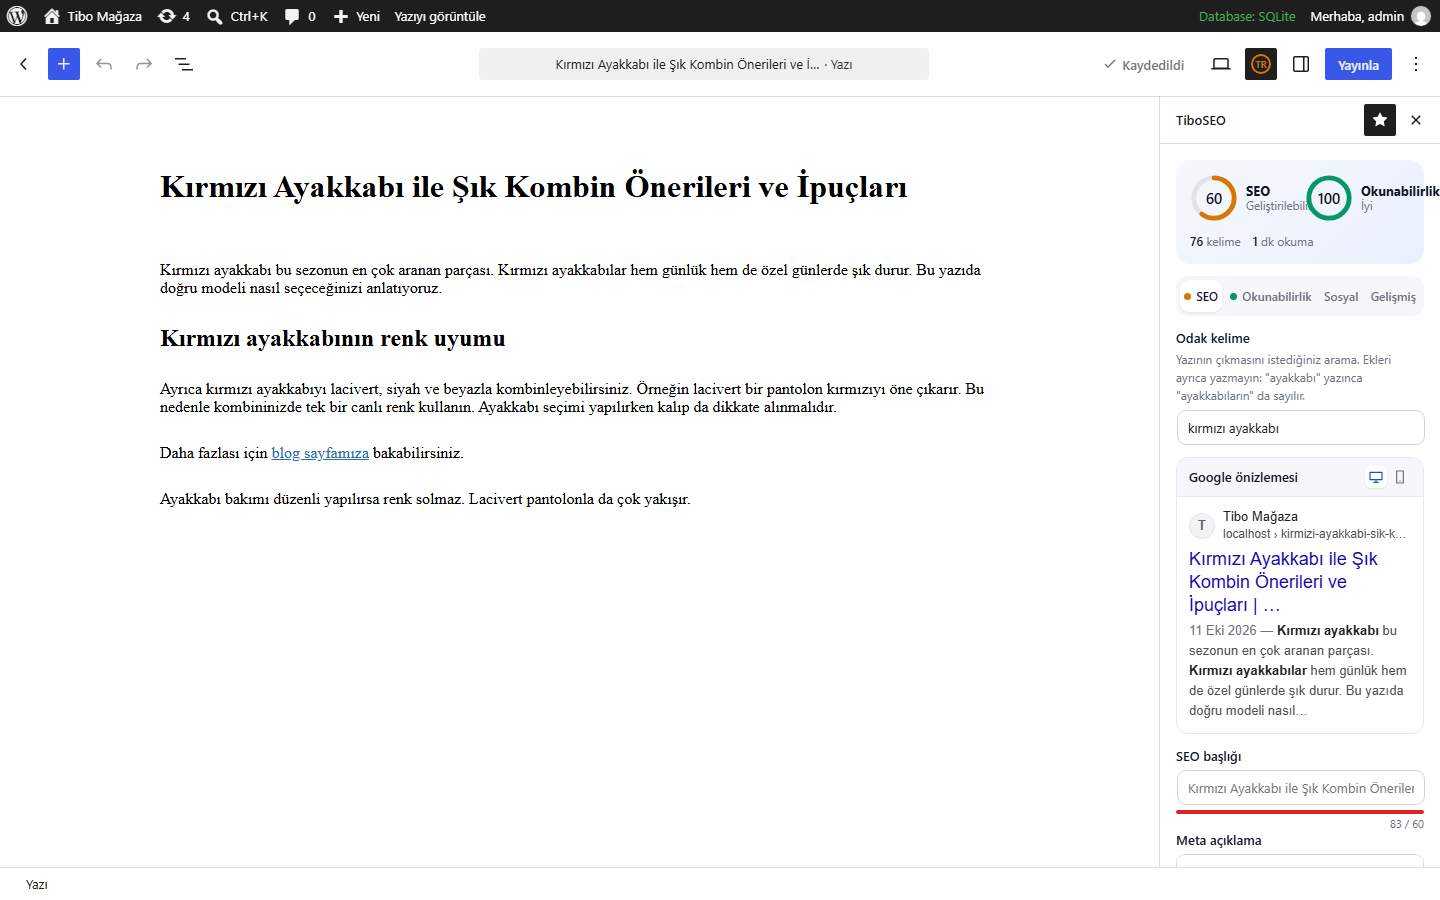The image size is (1440, 900).
Task: Click the Kaydedildi saved status
Action: click(x=1144, y=65)
